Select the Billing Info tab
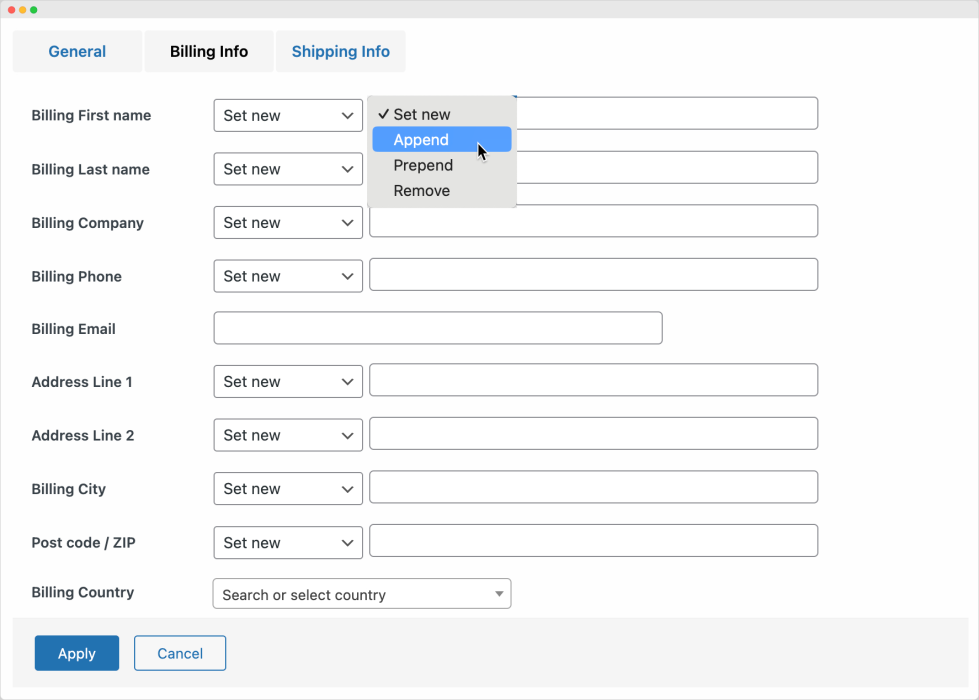 (209, 52)
